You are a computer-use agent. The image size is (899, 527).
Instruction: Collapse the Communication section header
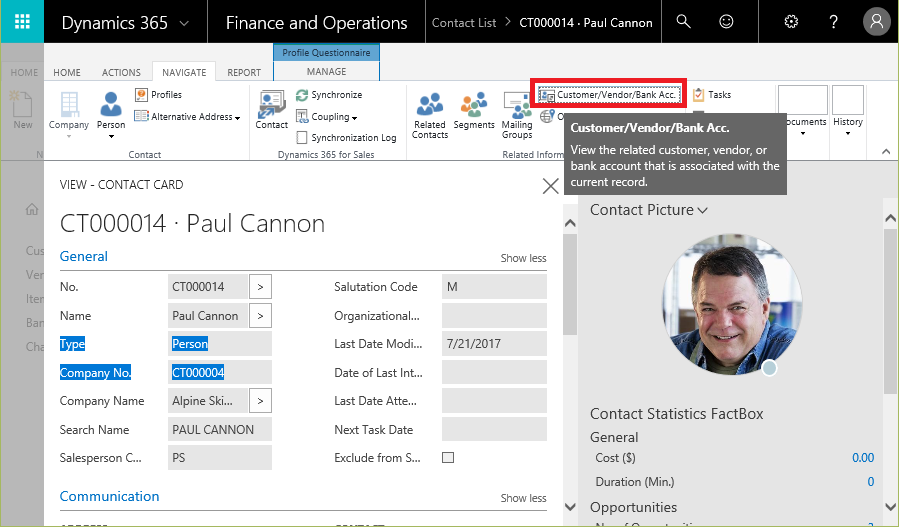click(x=110, y=496)
